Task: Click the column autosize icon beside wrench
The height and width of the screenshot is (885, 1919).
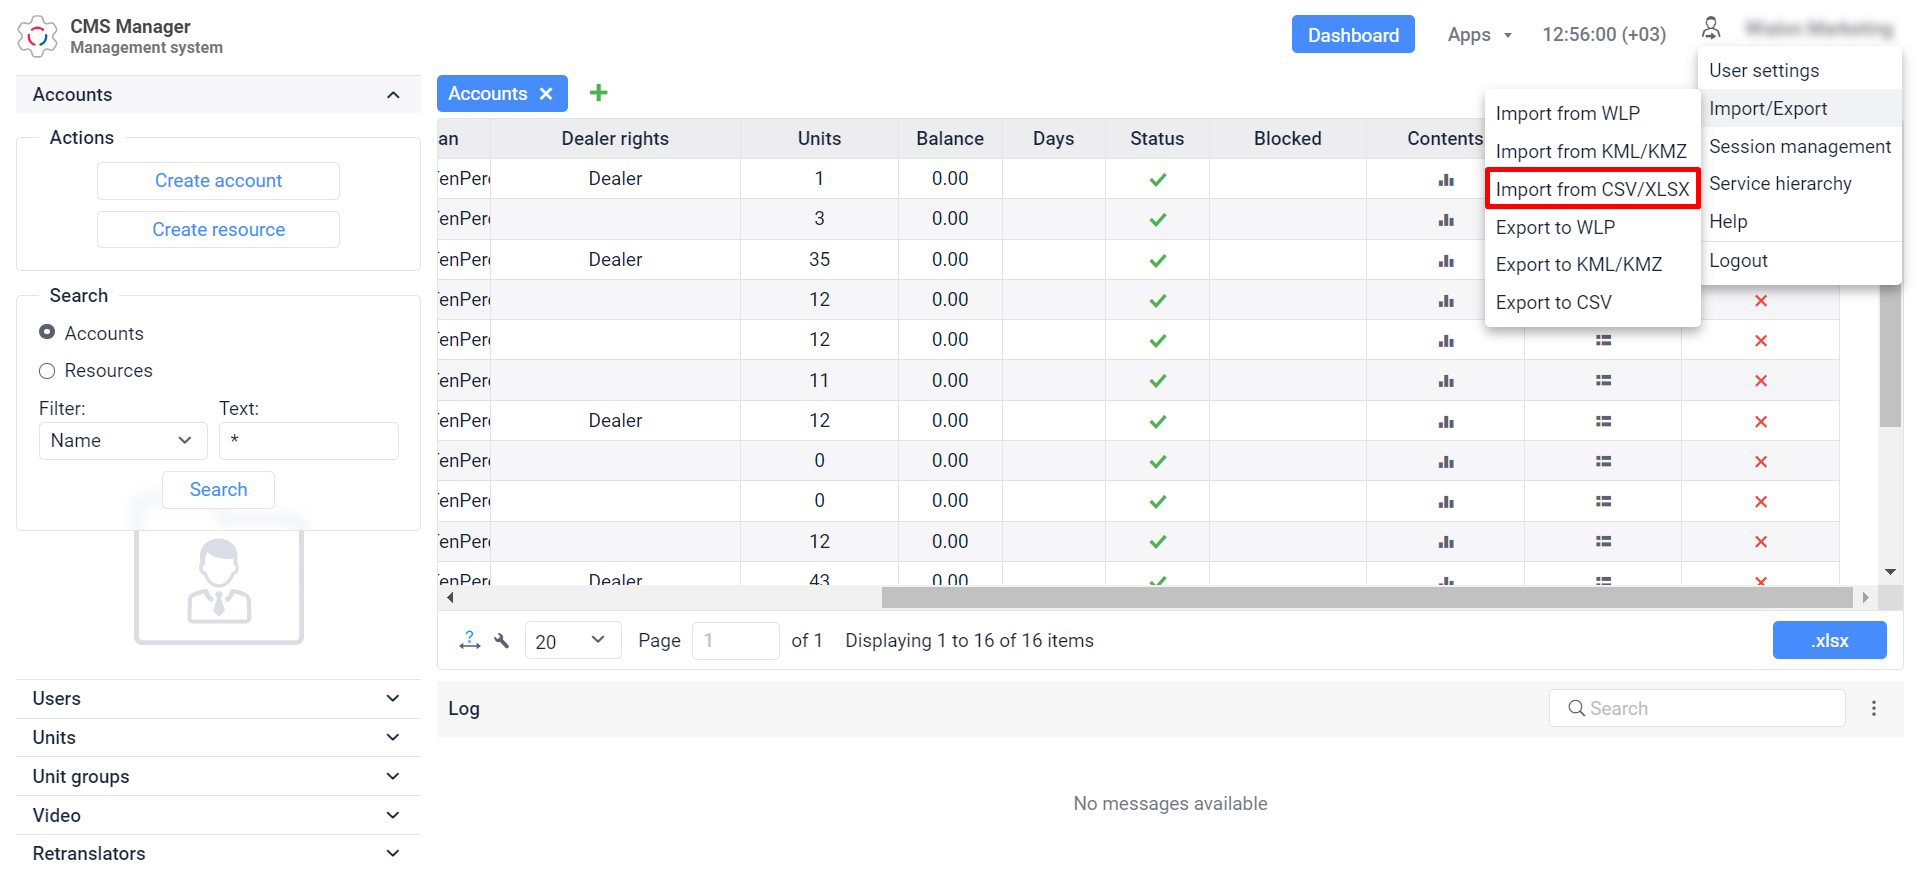Action: 469,641
